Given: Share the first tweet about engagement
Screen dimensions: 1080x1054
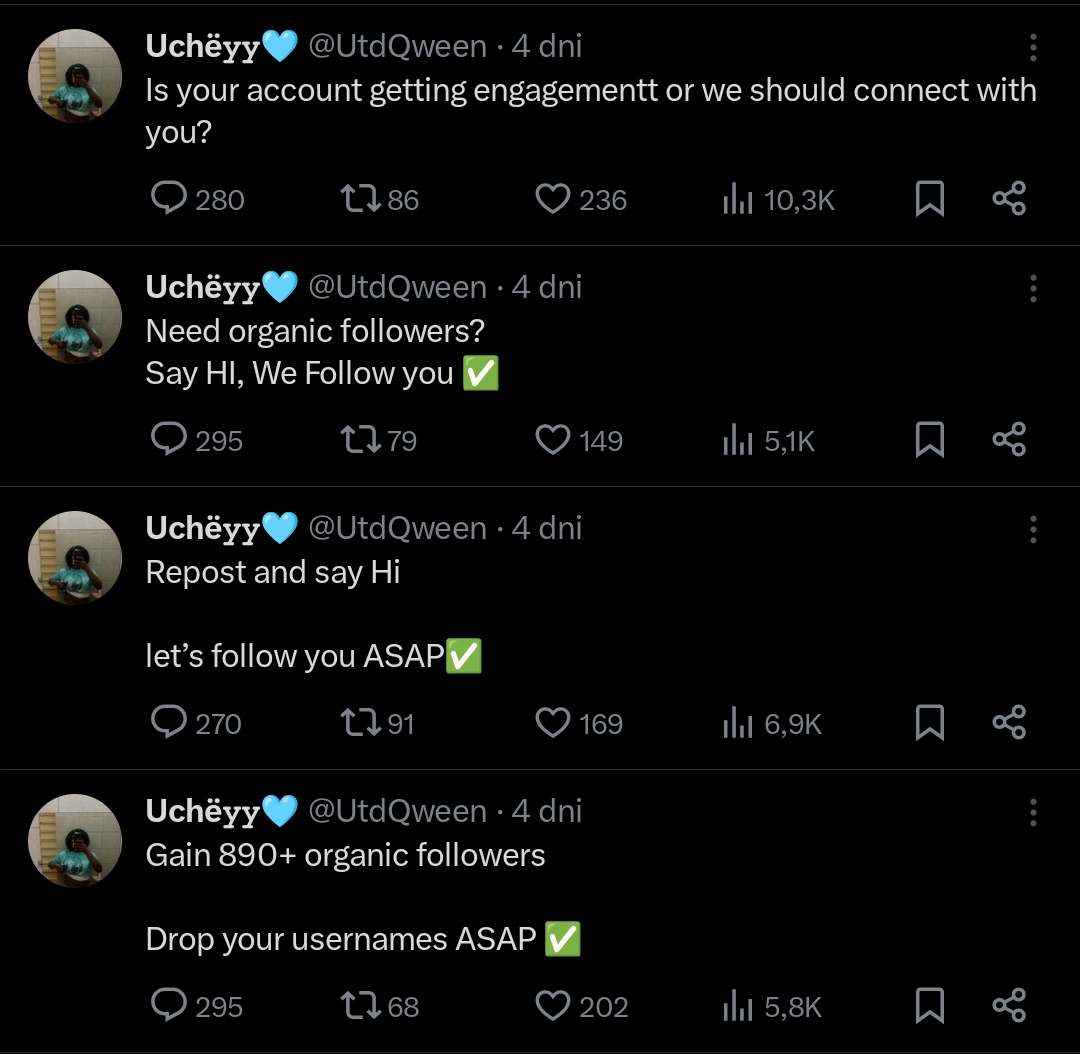Looking at the screenshot, I should coord(1009,199).
